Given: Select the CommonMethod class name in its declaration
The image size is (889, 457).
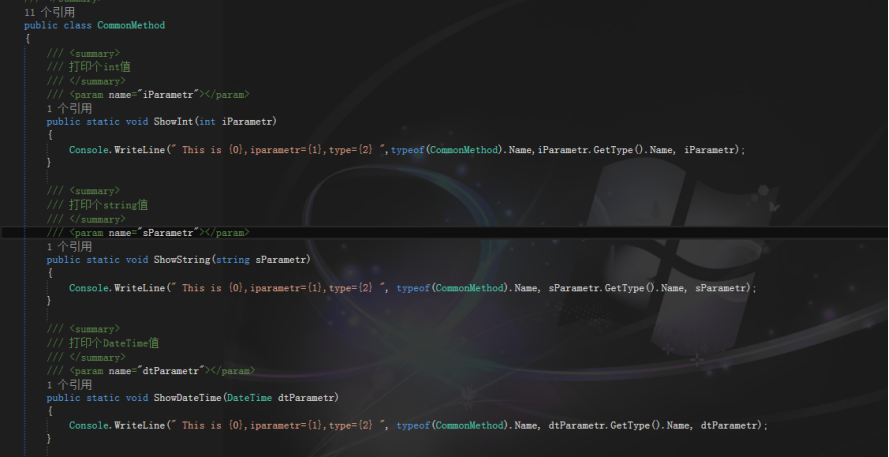Looking at the screenshot, I should point(131,25).
